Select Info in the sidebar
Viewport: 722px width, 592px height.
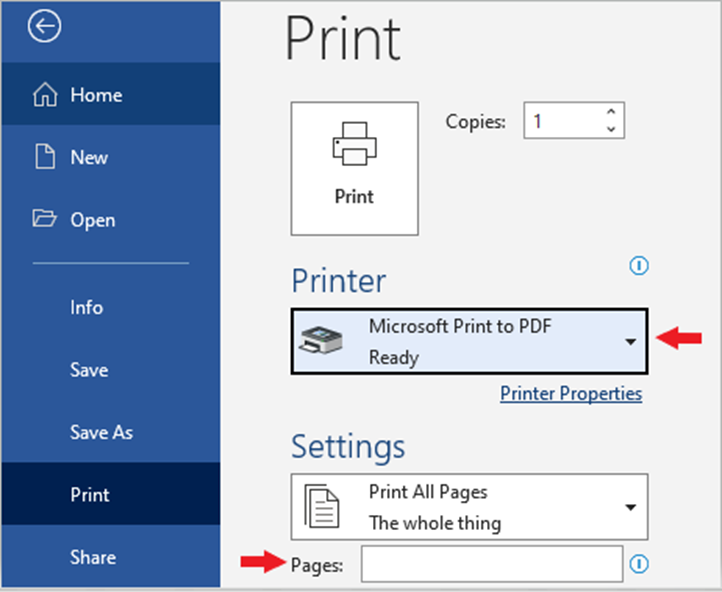pos(87,308)
